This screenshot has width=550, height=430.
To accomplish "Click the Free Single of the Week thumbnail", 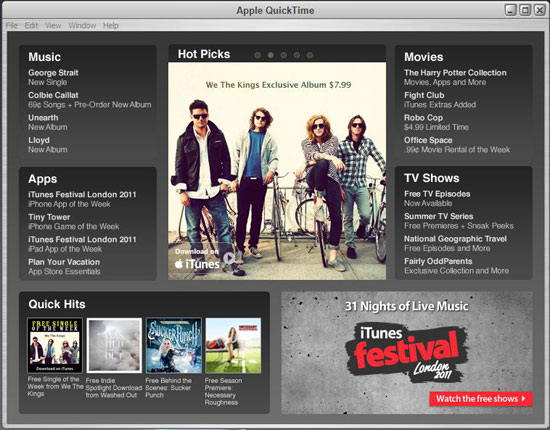I will [x=55, y=345].
